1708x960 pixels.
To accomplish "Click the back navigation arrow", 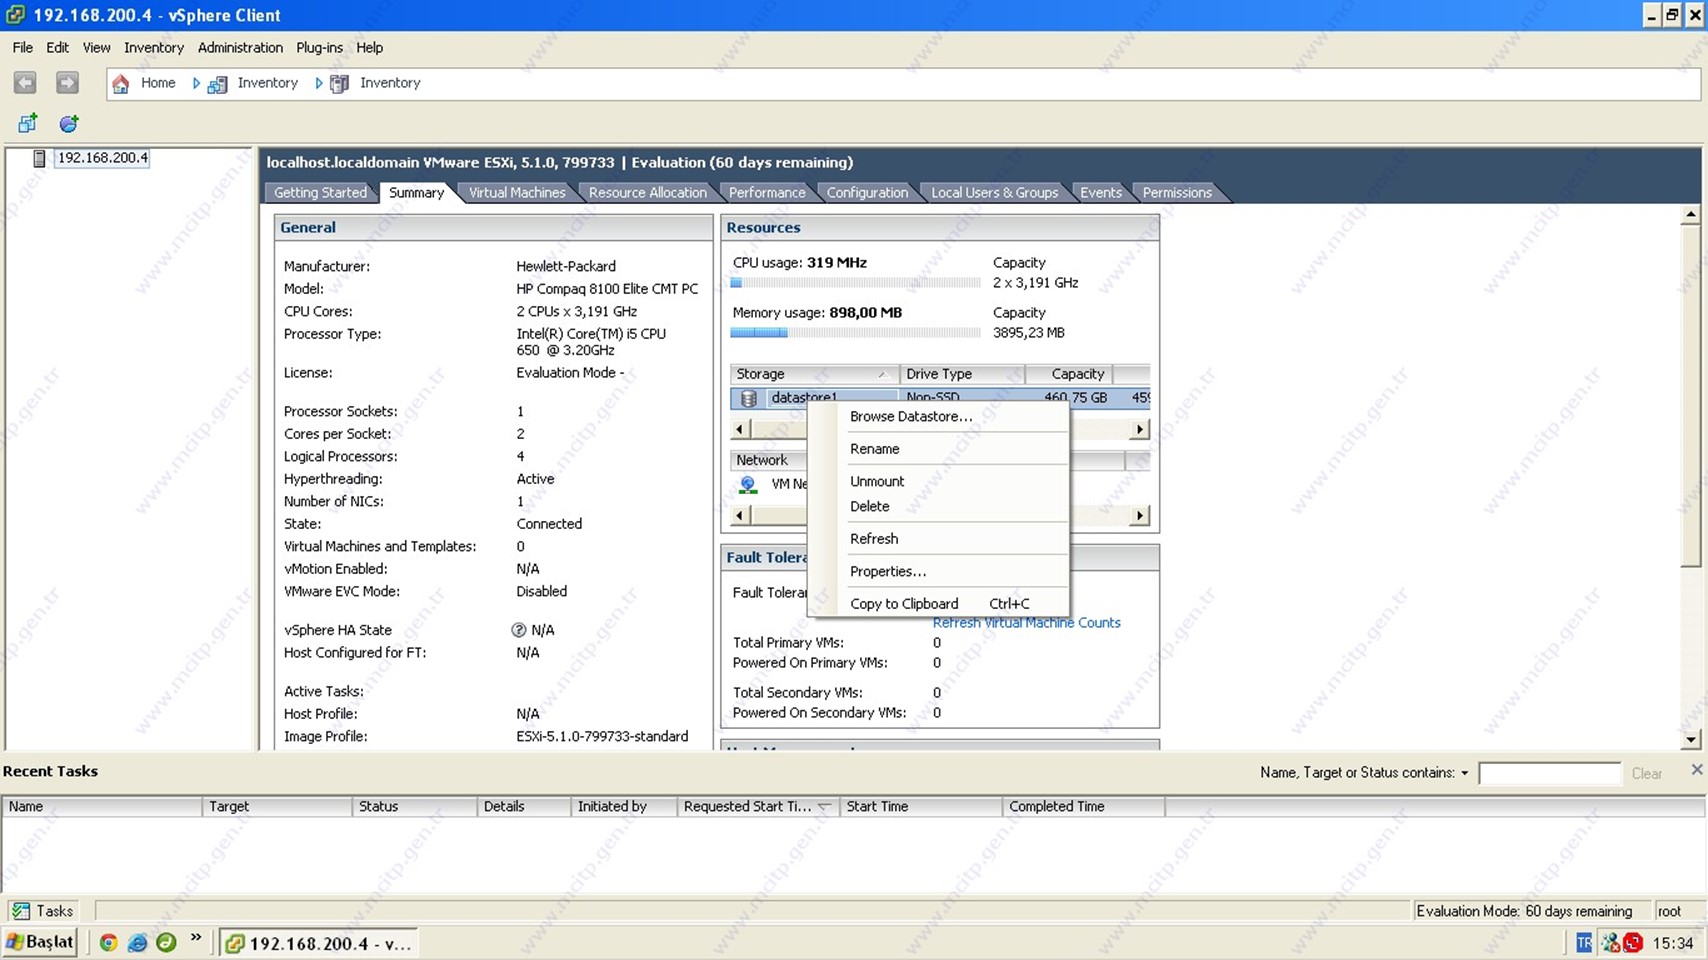I will click(25, 83).
